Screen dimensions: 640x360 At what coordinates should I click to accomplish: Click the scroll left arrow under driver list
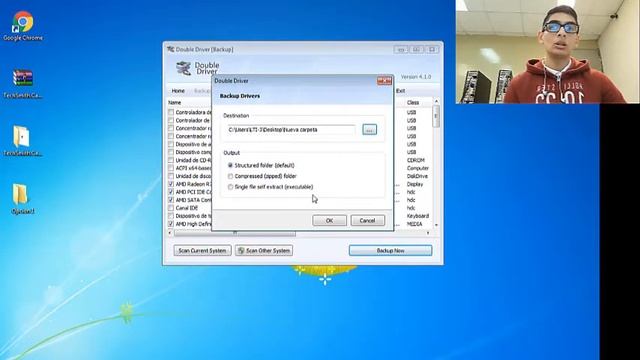[x=170, y=233]
